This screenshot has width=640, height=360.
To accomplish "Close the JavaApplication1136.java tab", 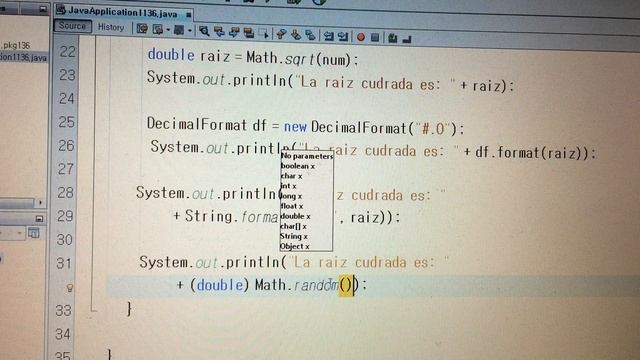I will tap(189, 15).
